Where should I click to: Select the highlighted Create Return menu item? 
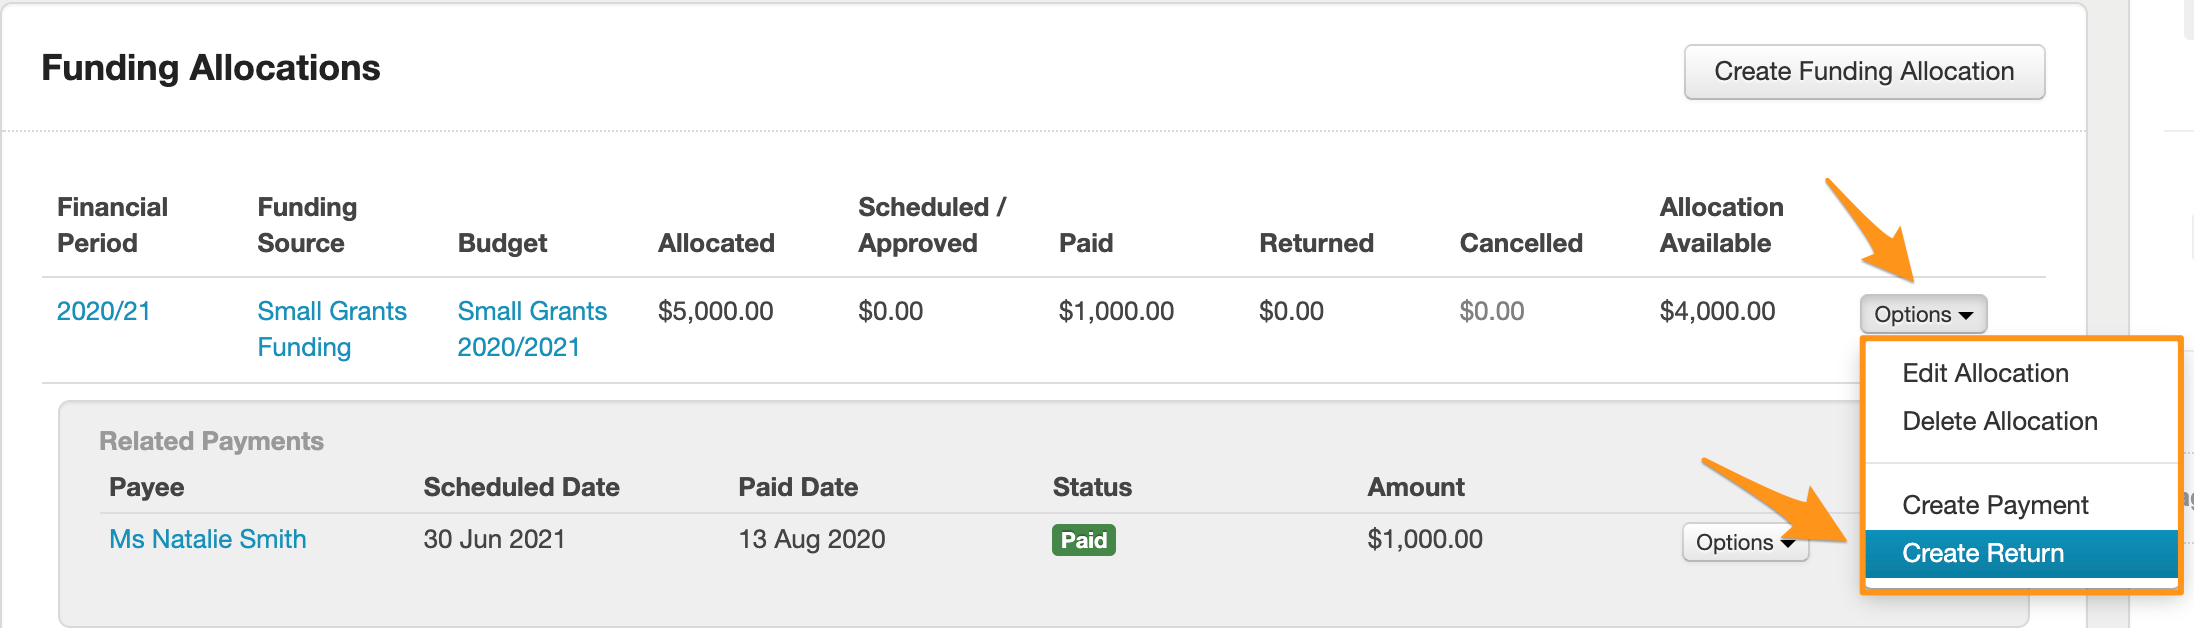[x=1982, y=553]
